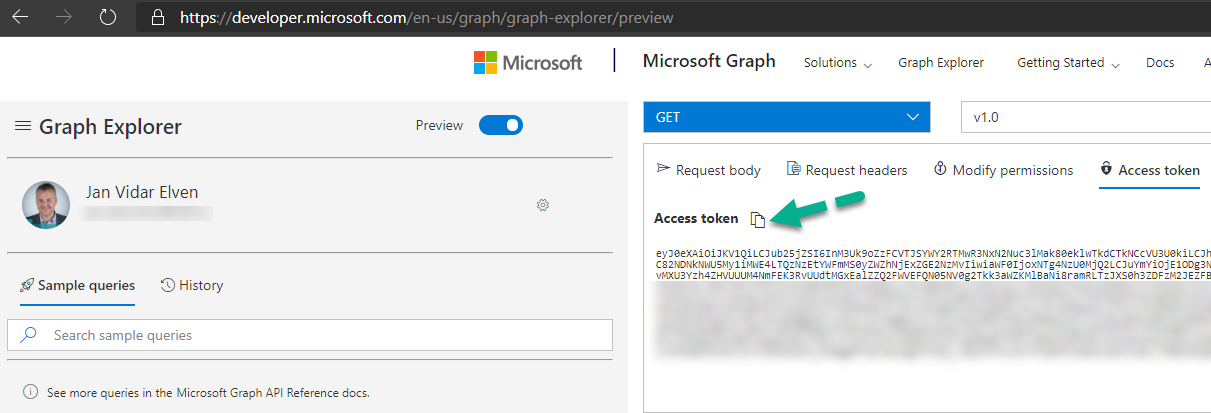1211x413 pixels.
Task: Open Graph Explorer navigation link
Action: point(941,63)
